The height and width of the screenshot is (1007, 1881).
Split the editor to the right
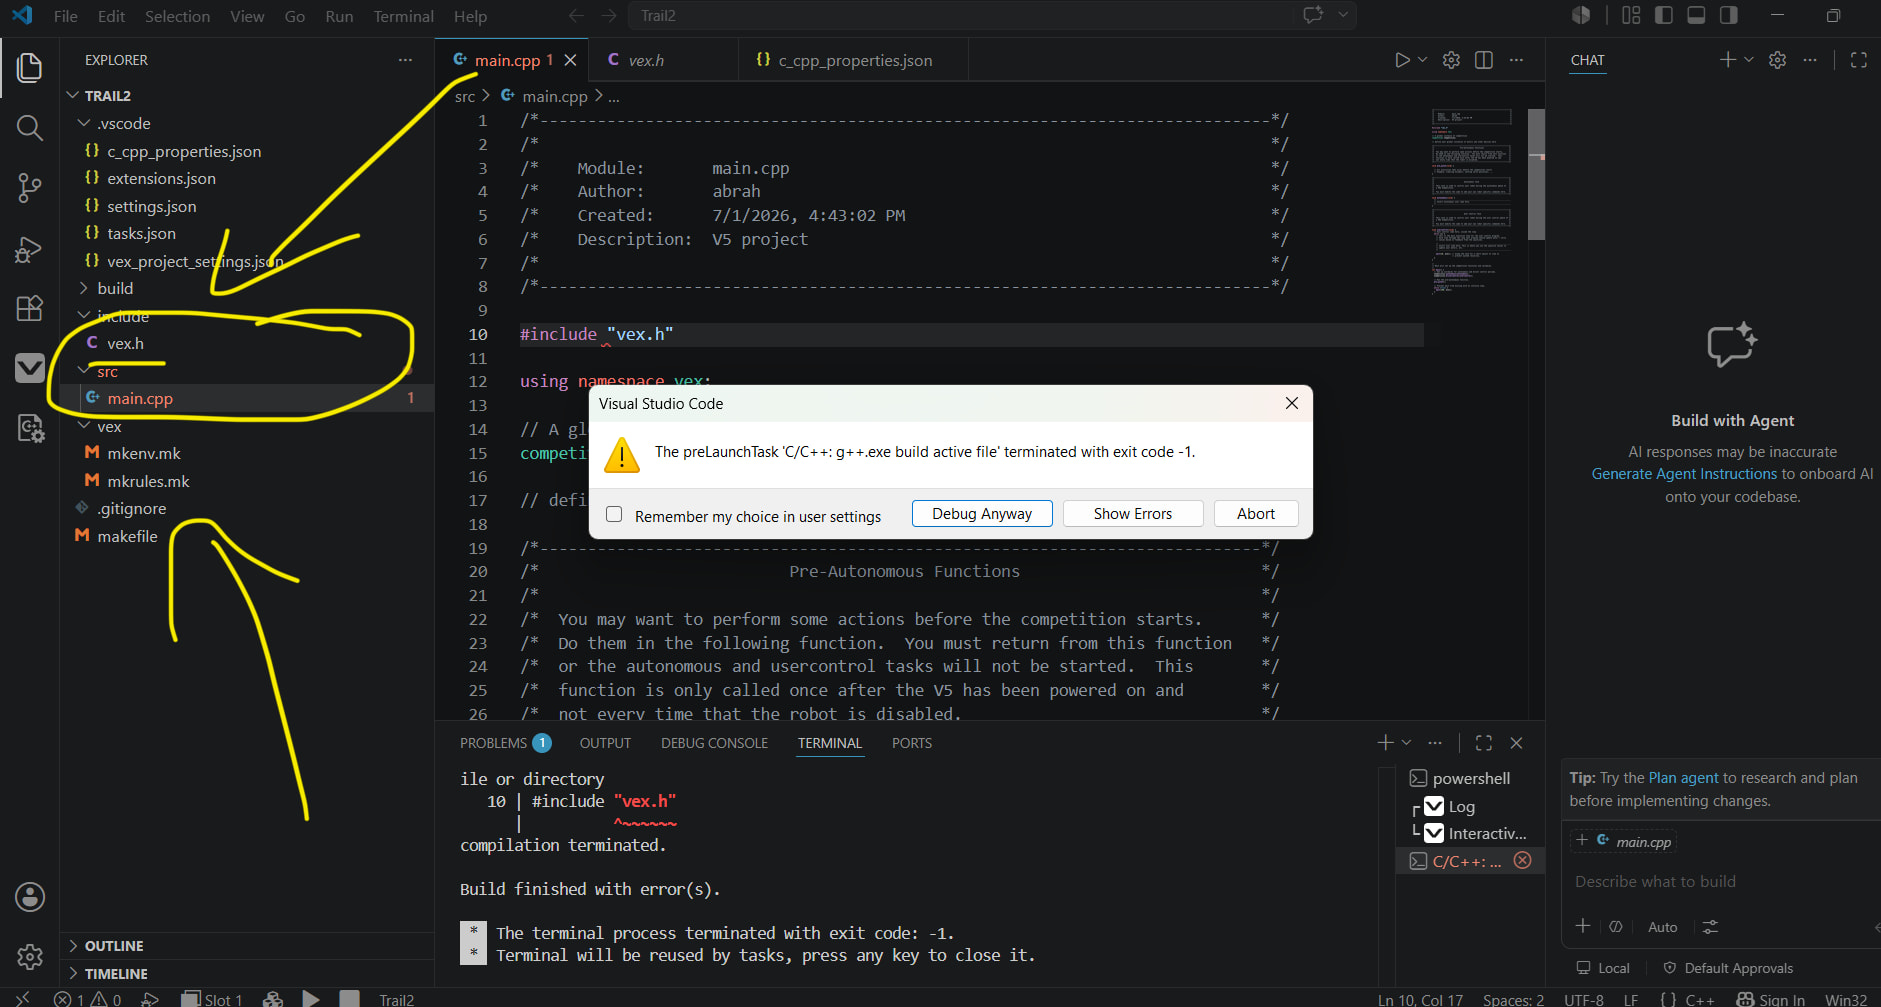click(1484, 60)
